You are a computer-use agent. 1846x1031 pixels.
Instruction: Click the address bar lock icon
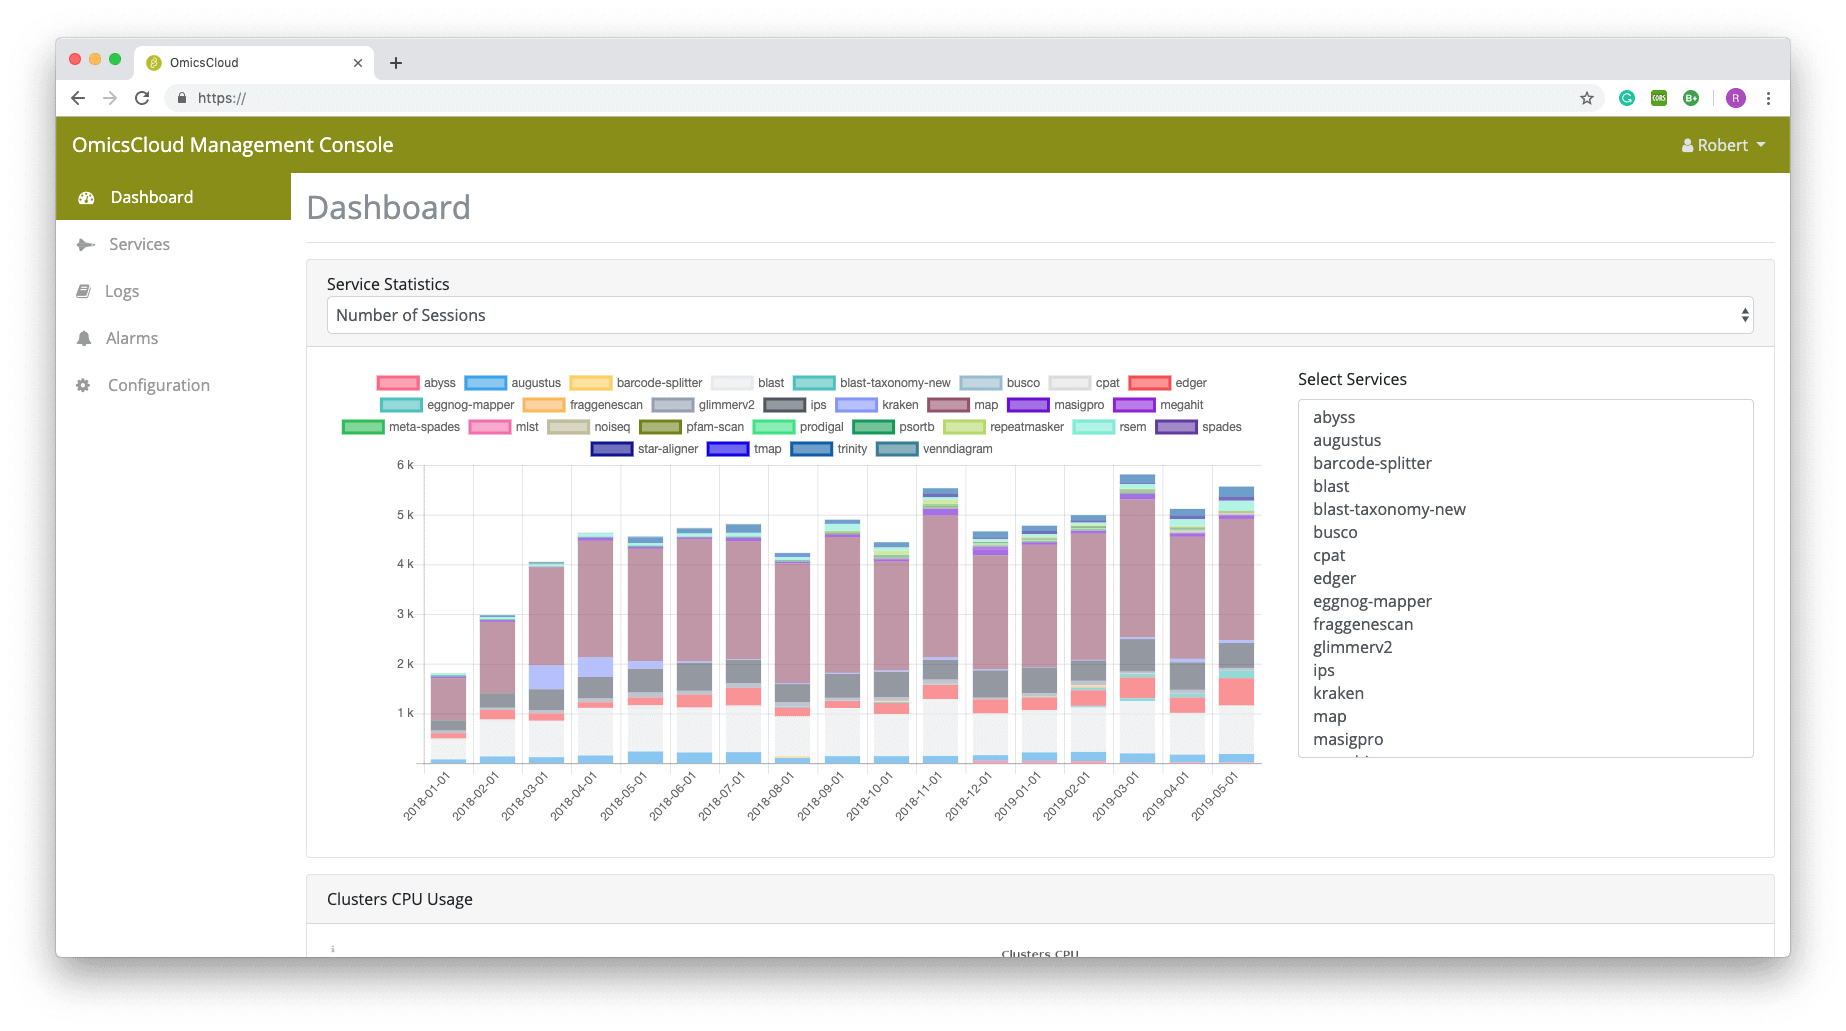pyautogui.click(x=182, y=98)
